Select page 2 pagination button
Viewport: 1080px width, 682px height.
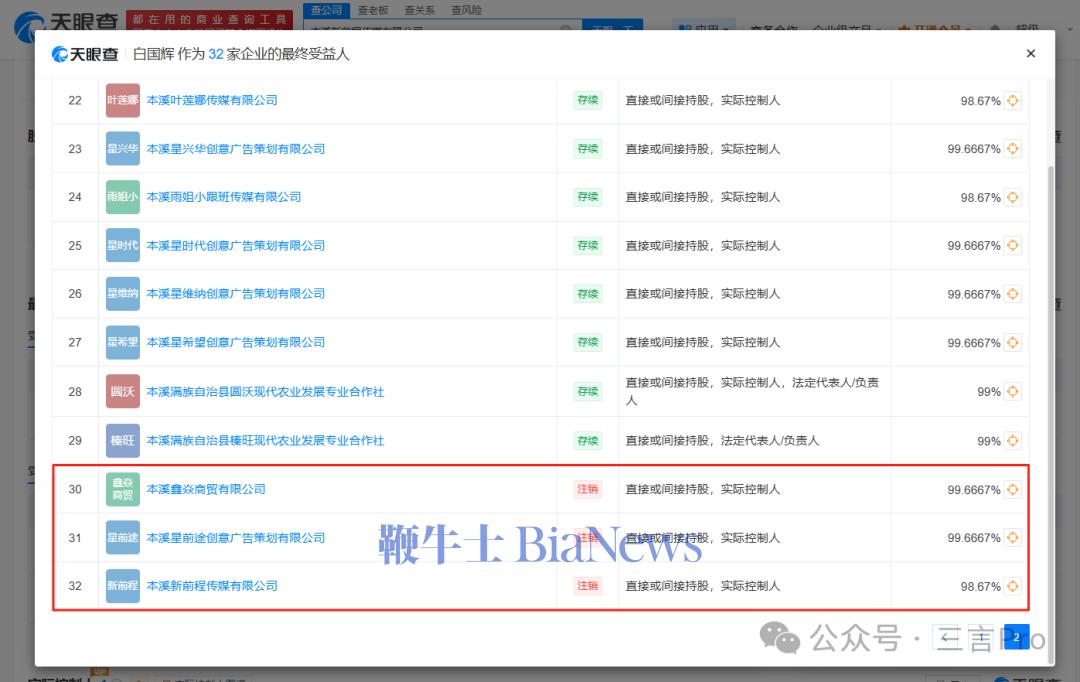(1016, 637)
